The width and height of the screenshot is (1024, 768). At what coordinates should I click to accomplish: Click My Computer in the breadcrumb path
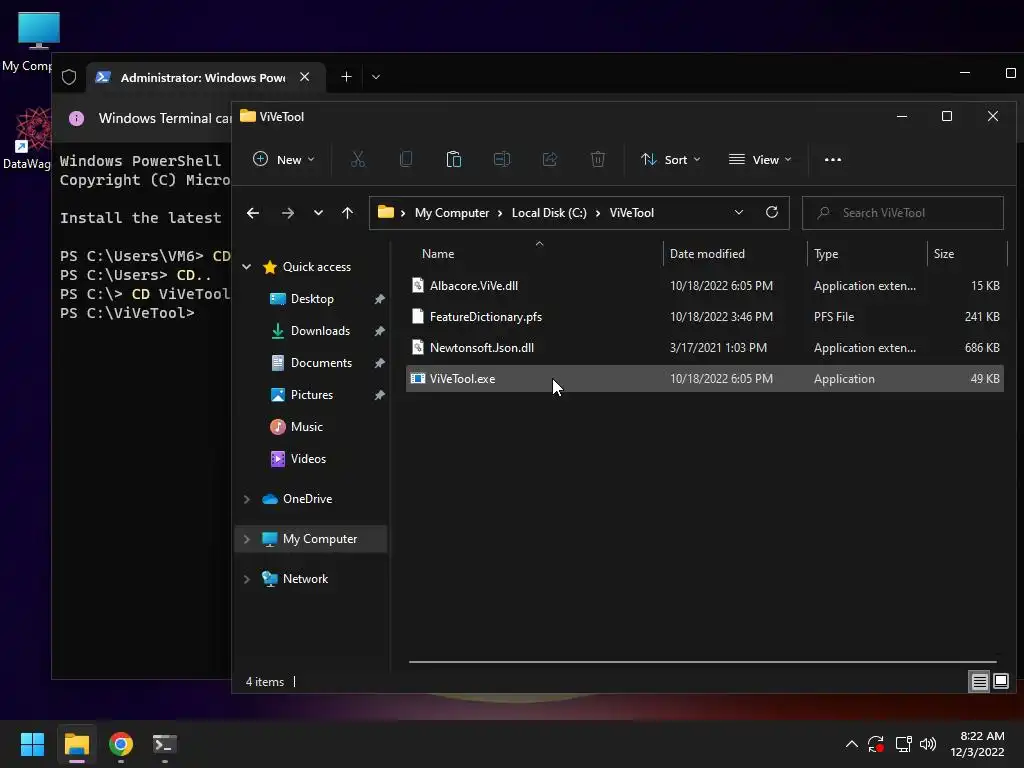[452, 213]
